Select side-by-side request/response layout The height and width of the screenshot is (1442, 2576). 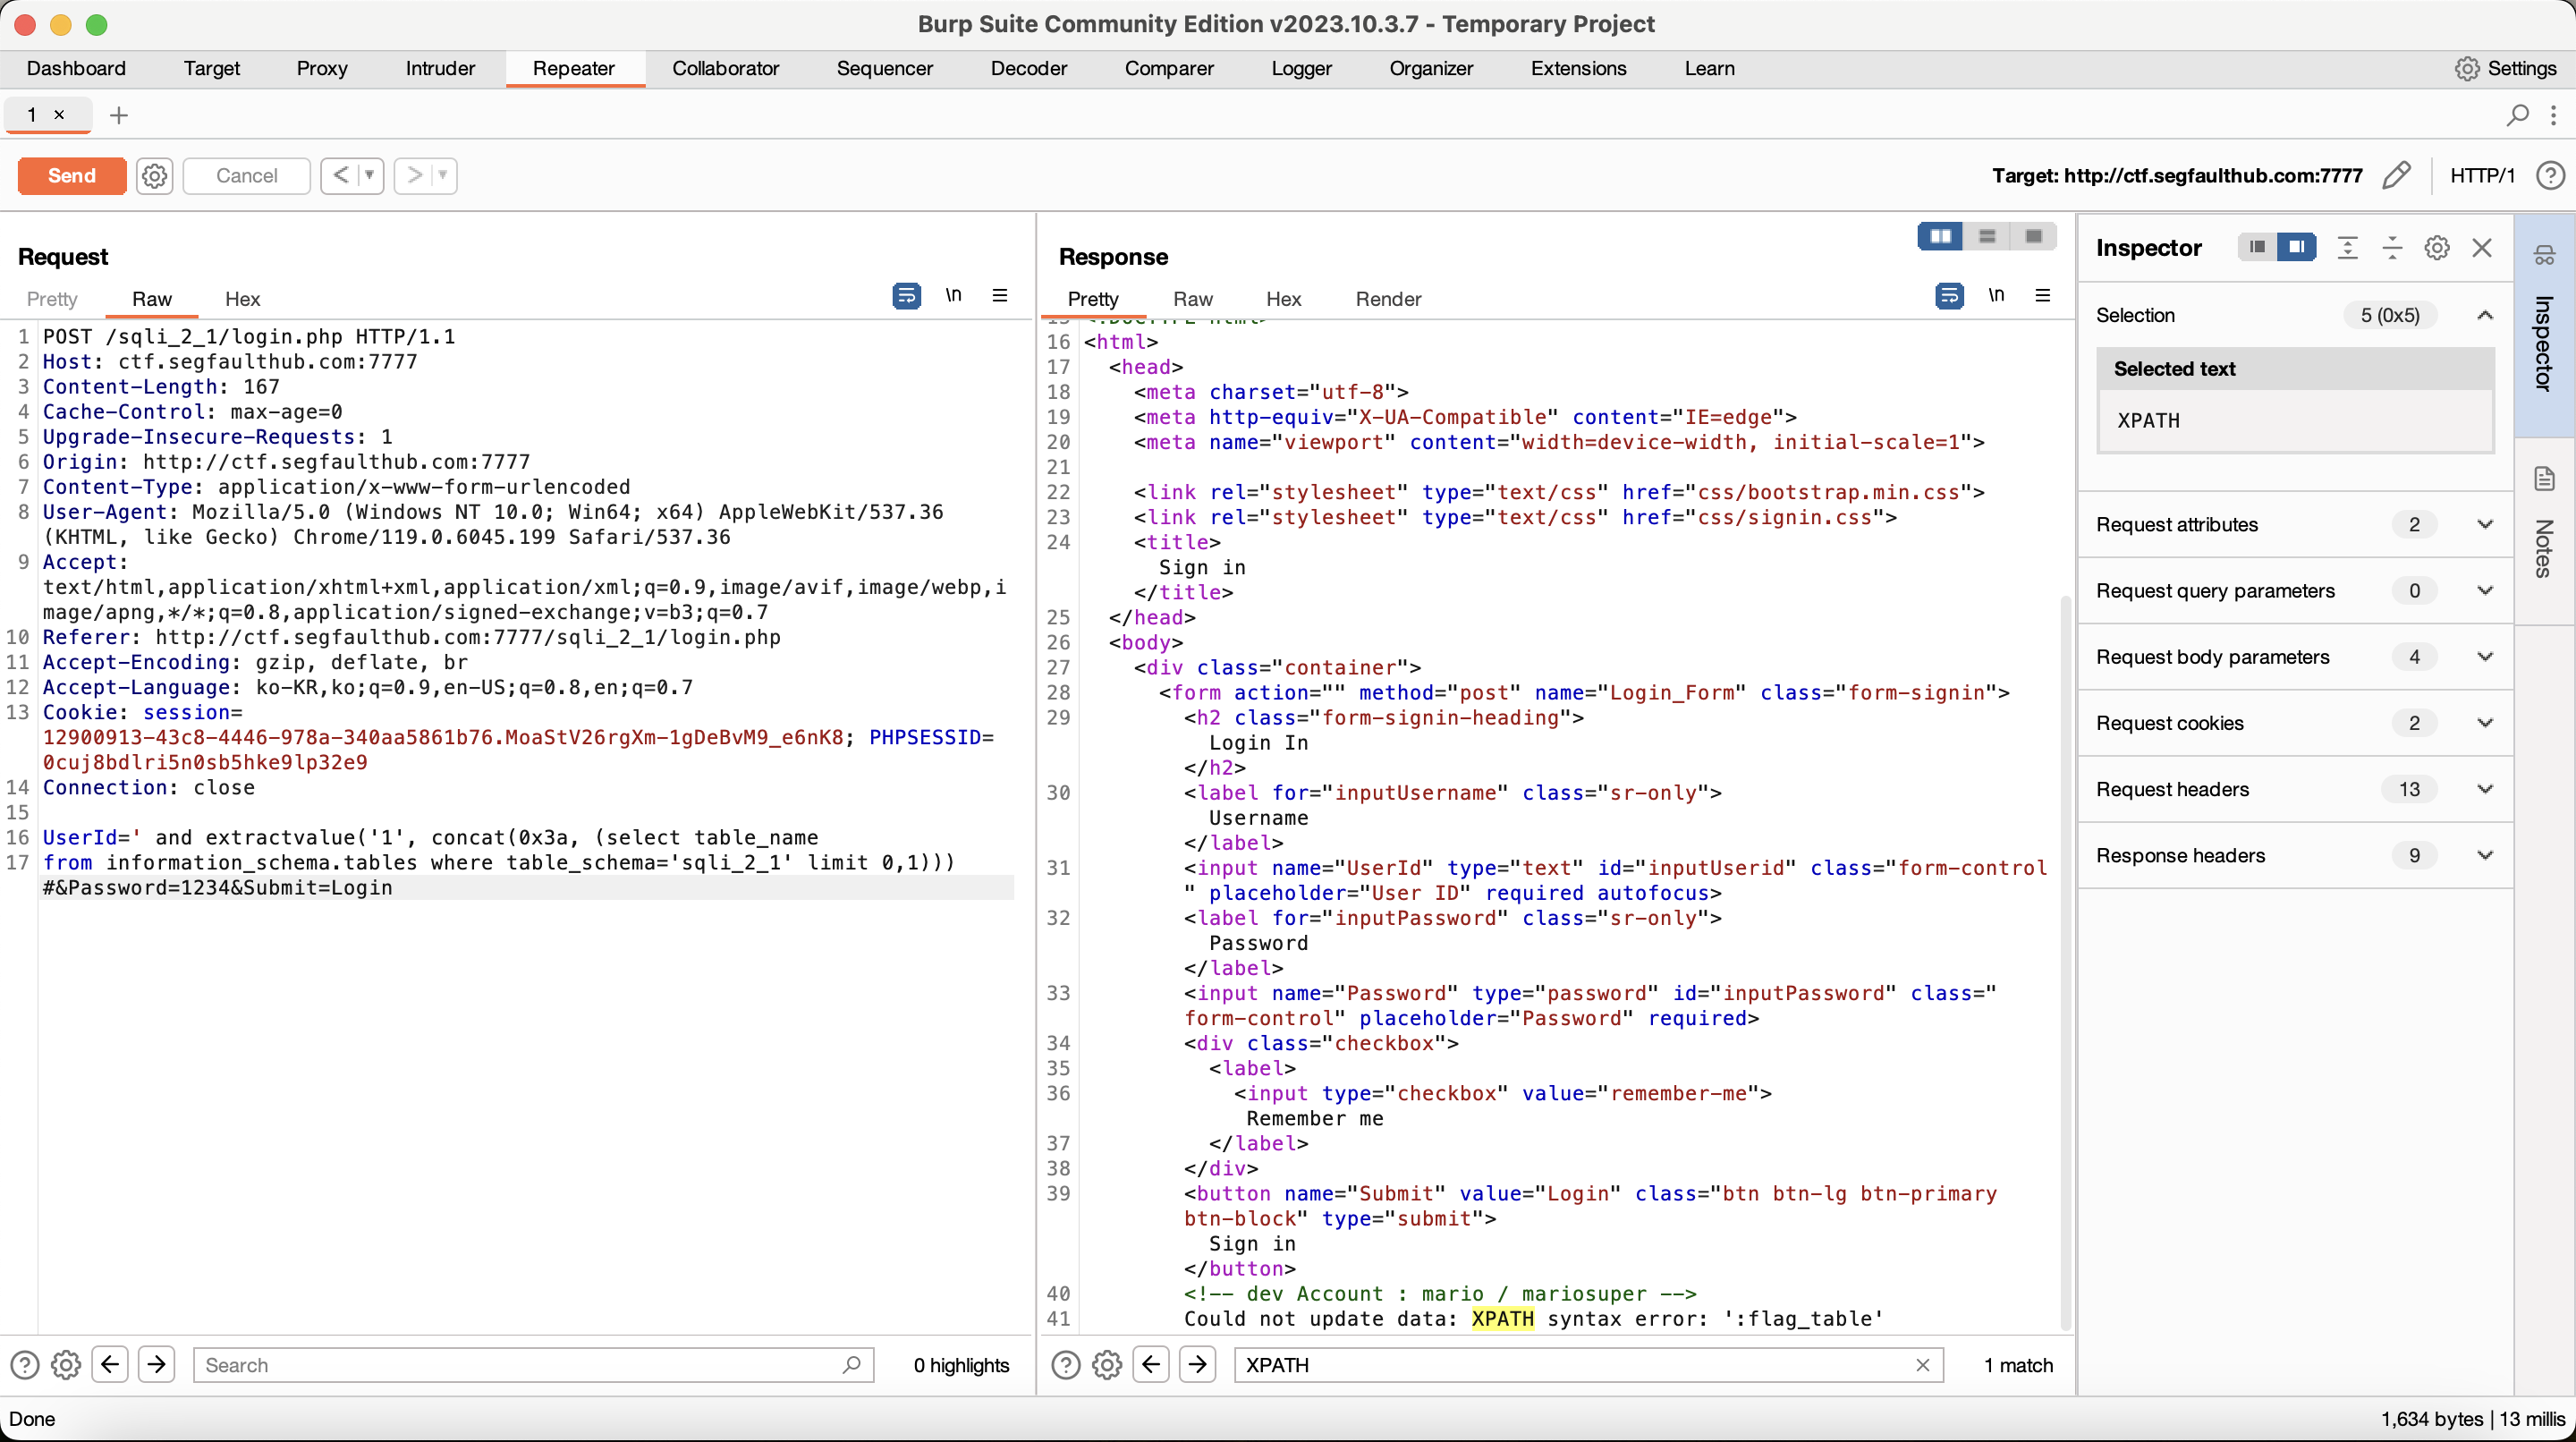pos(1940,236)
